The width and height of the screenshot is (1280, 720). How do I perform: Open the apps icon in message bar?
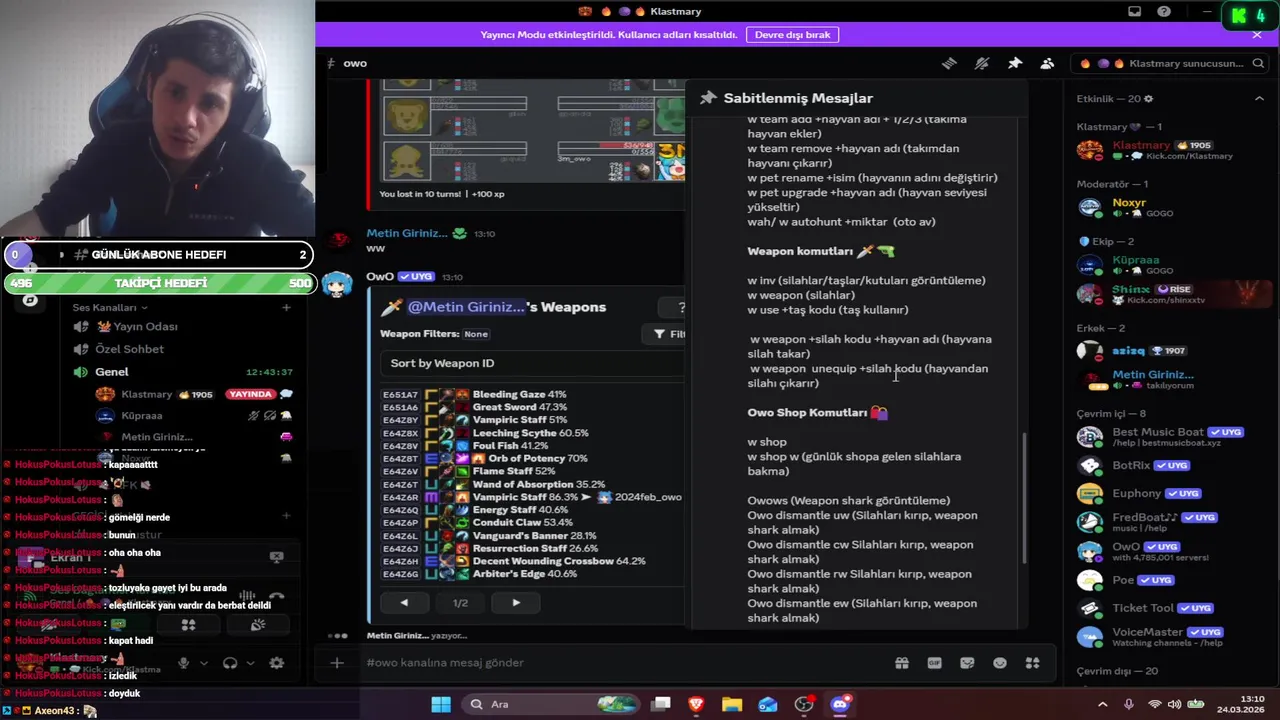click(1033, 662)
